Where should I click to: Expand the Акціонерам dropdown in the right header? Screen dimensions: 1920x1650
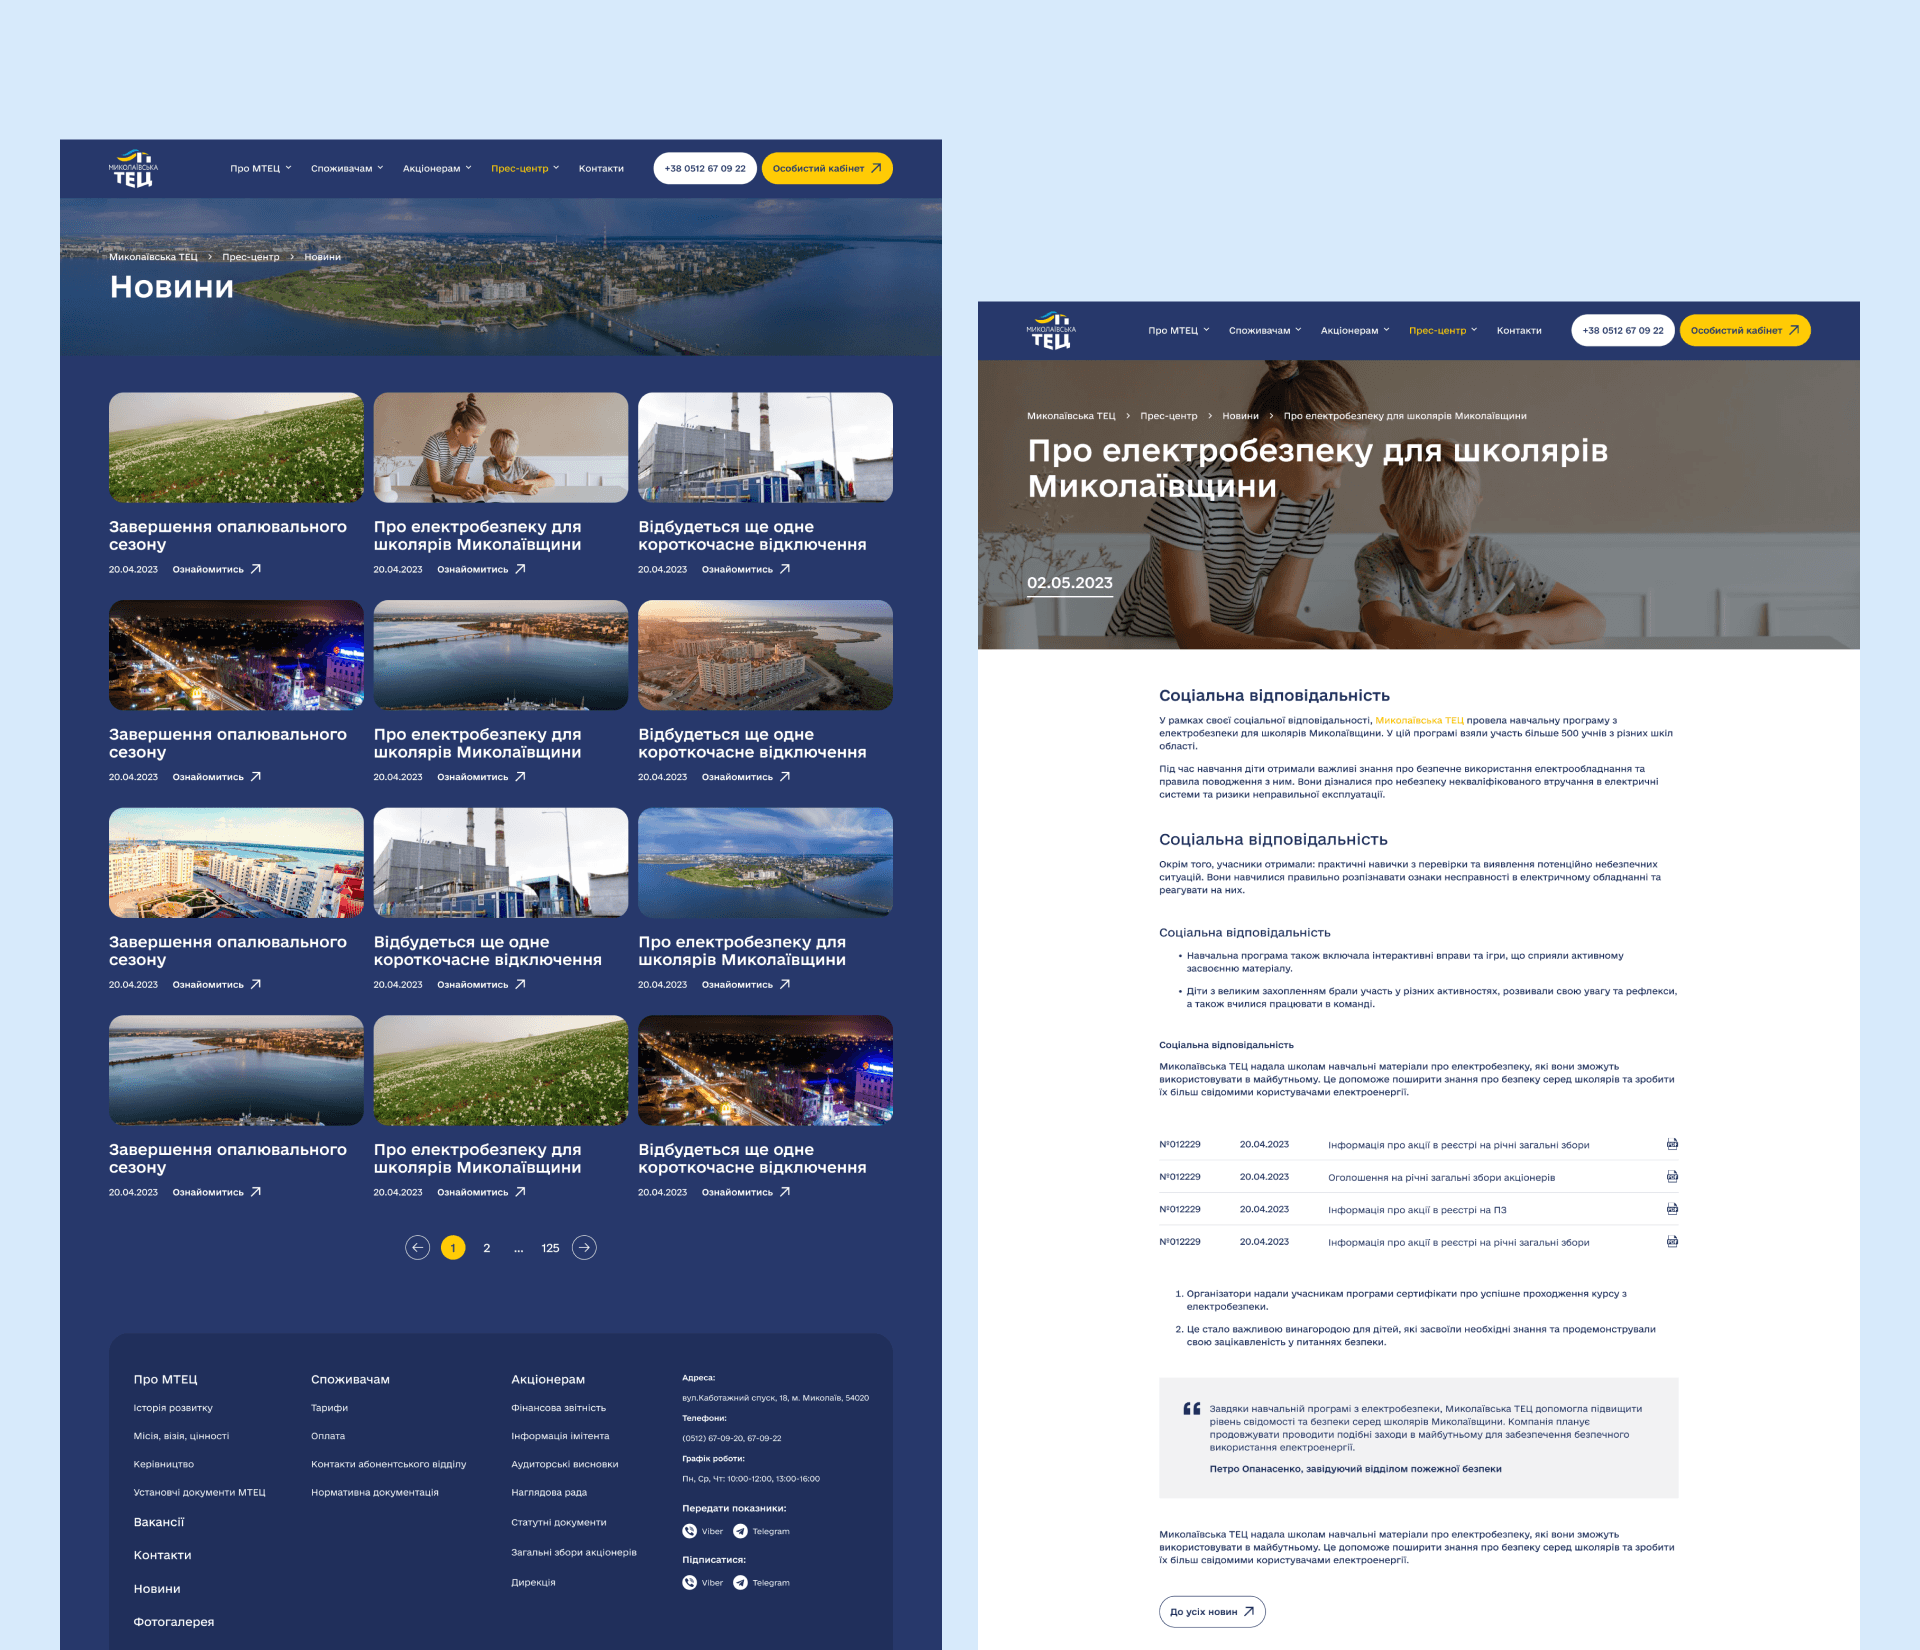pos(1354,330)
